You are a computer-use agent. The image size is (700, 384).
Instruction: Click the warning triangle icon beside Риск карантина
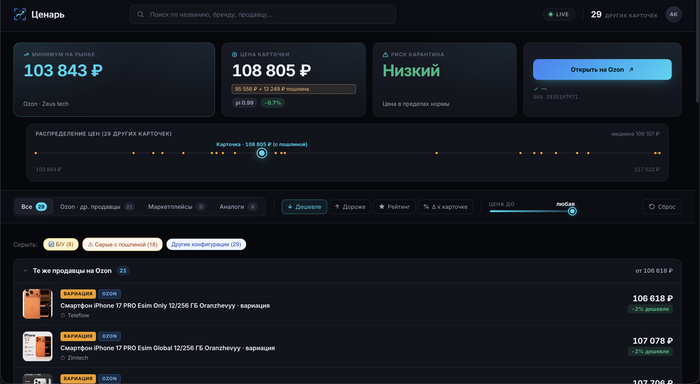(x=385, y=54)
